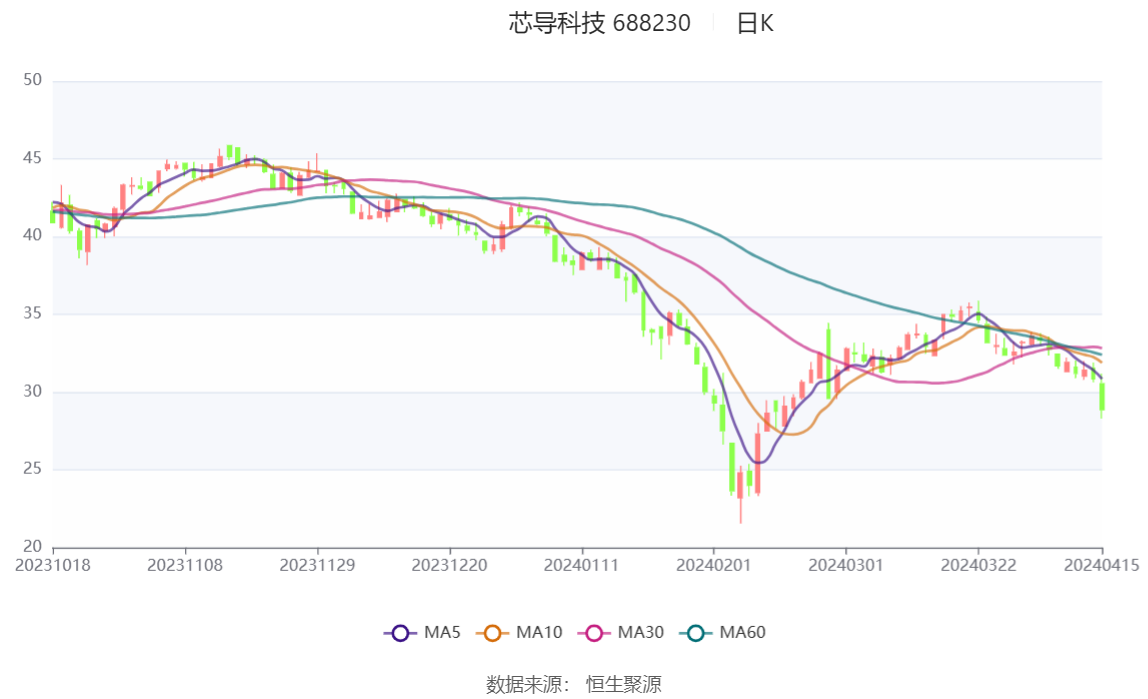Click the 20240301 date label on the x-axis
This screenshot has height=699, width=1148.
pyautogui.click(x=846, y=565)
